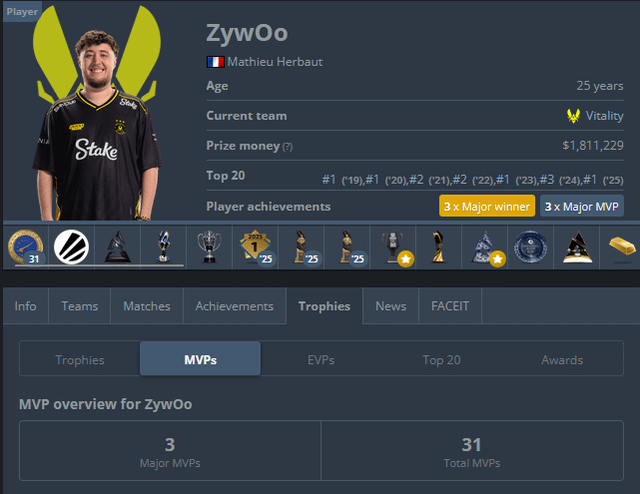640x494 pixels.
Task: Click the 3 x Major winner badge
Action: pyautogui.click(x=487, y=206)
